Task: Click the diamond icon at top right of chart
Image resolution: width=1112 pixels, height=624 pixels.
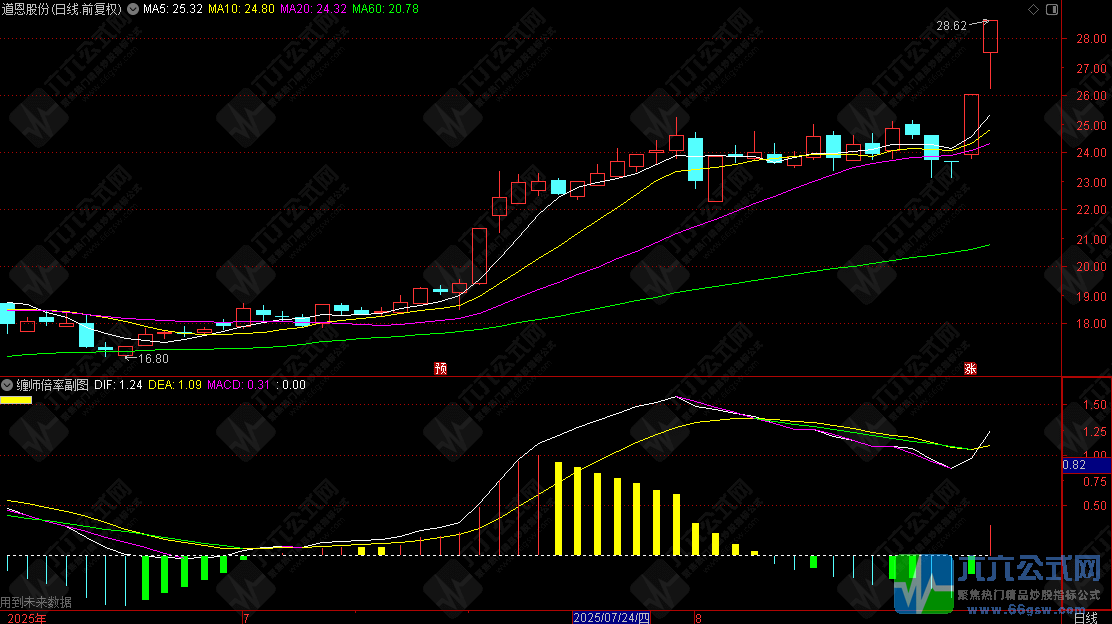Action: (1033, 9)
